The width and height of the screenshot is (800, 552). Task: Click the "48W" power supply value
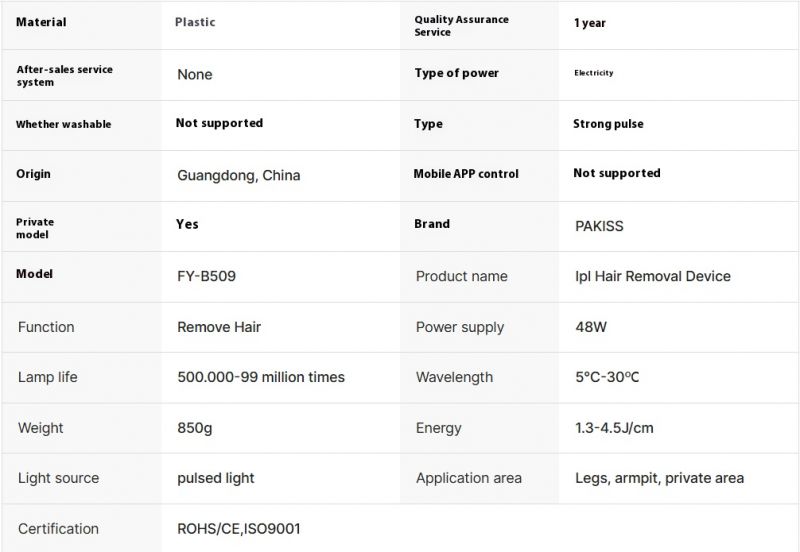pyautogui.click(x=590, y=327)
